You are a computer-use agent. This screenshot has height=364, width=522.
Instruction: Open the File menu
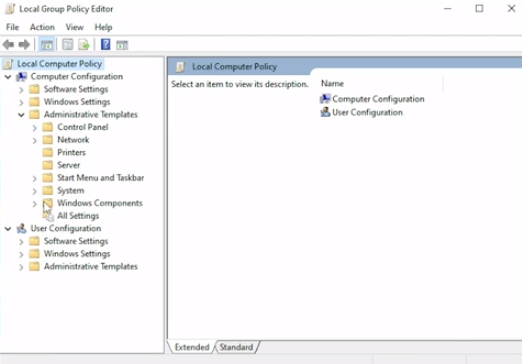tap(12, 27)
